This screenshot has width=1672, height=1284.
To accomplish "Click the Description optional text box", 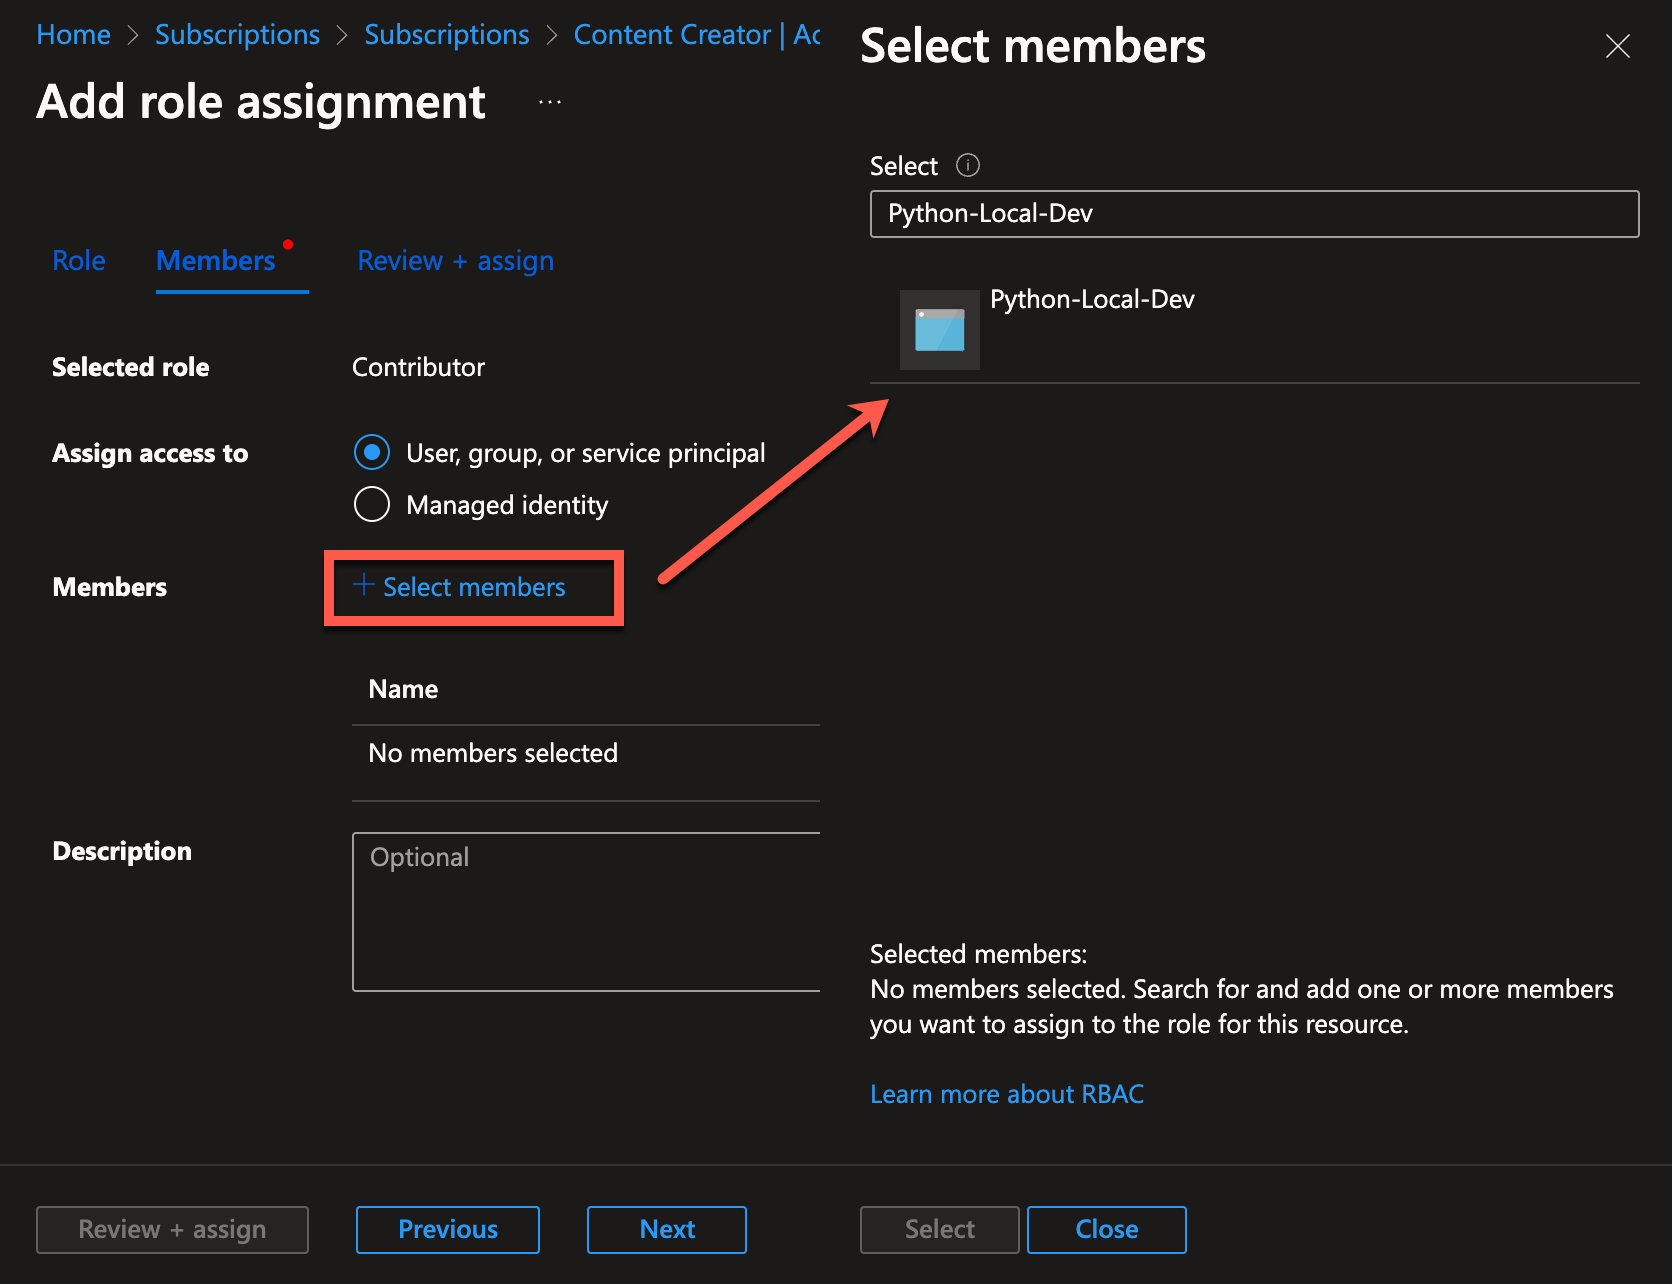I will click(586, 911).
